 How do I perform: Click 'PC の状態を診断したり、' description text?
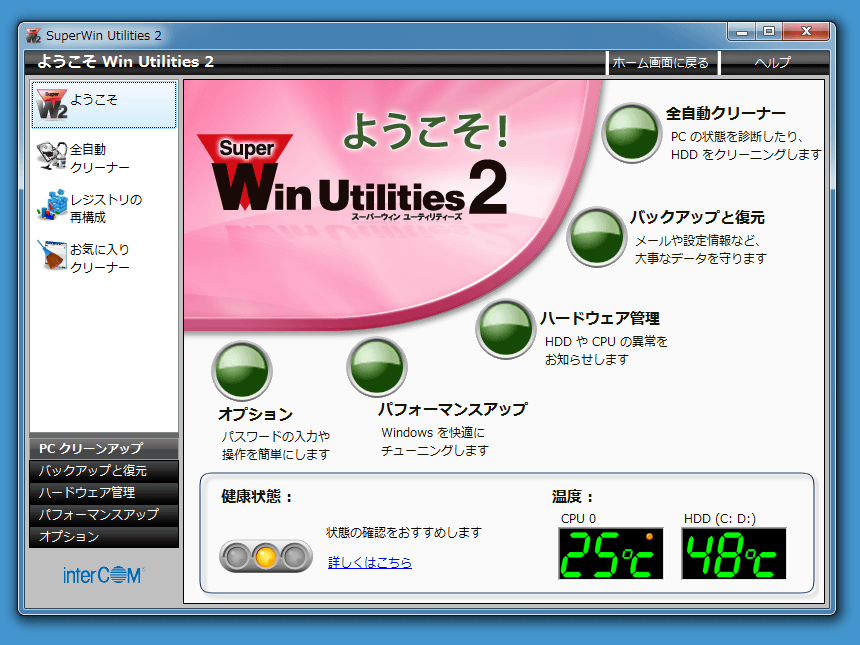point(737,137)
